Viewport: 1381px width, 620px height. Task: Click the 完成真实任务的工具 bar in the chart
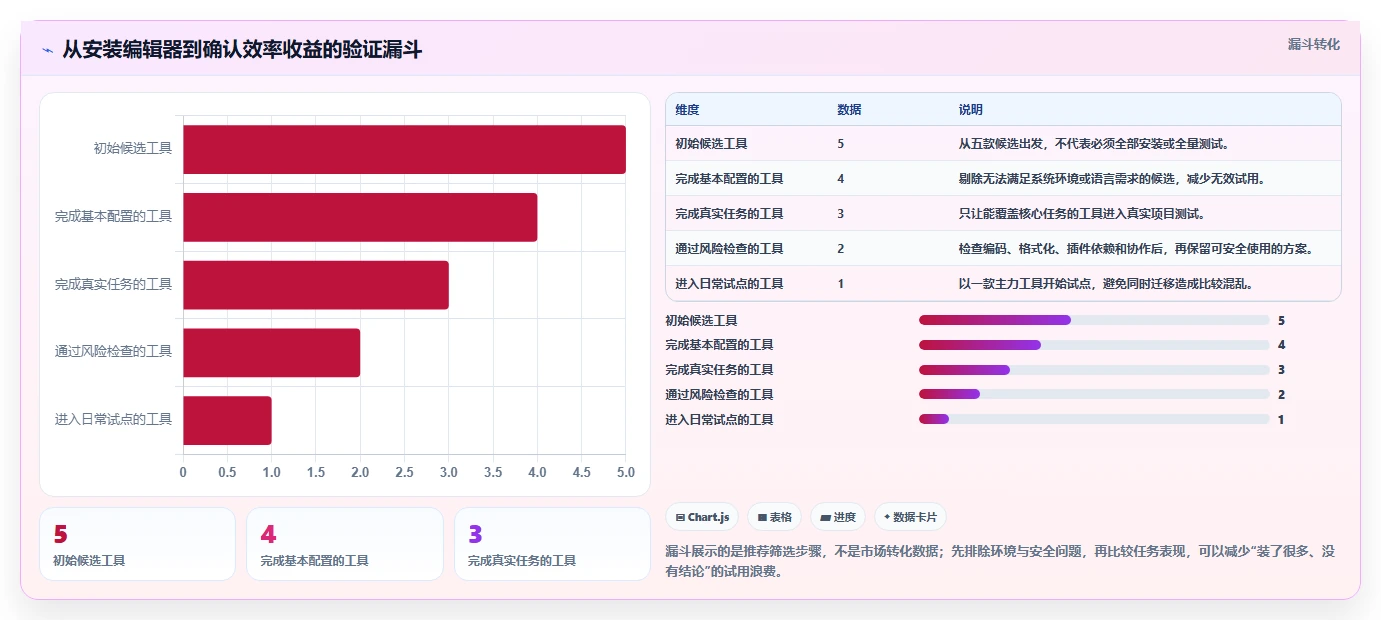[x=316, y=285]
